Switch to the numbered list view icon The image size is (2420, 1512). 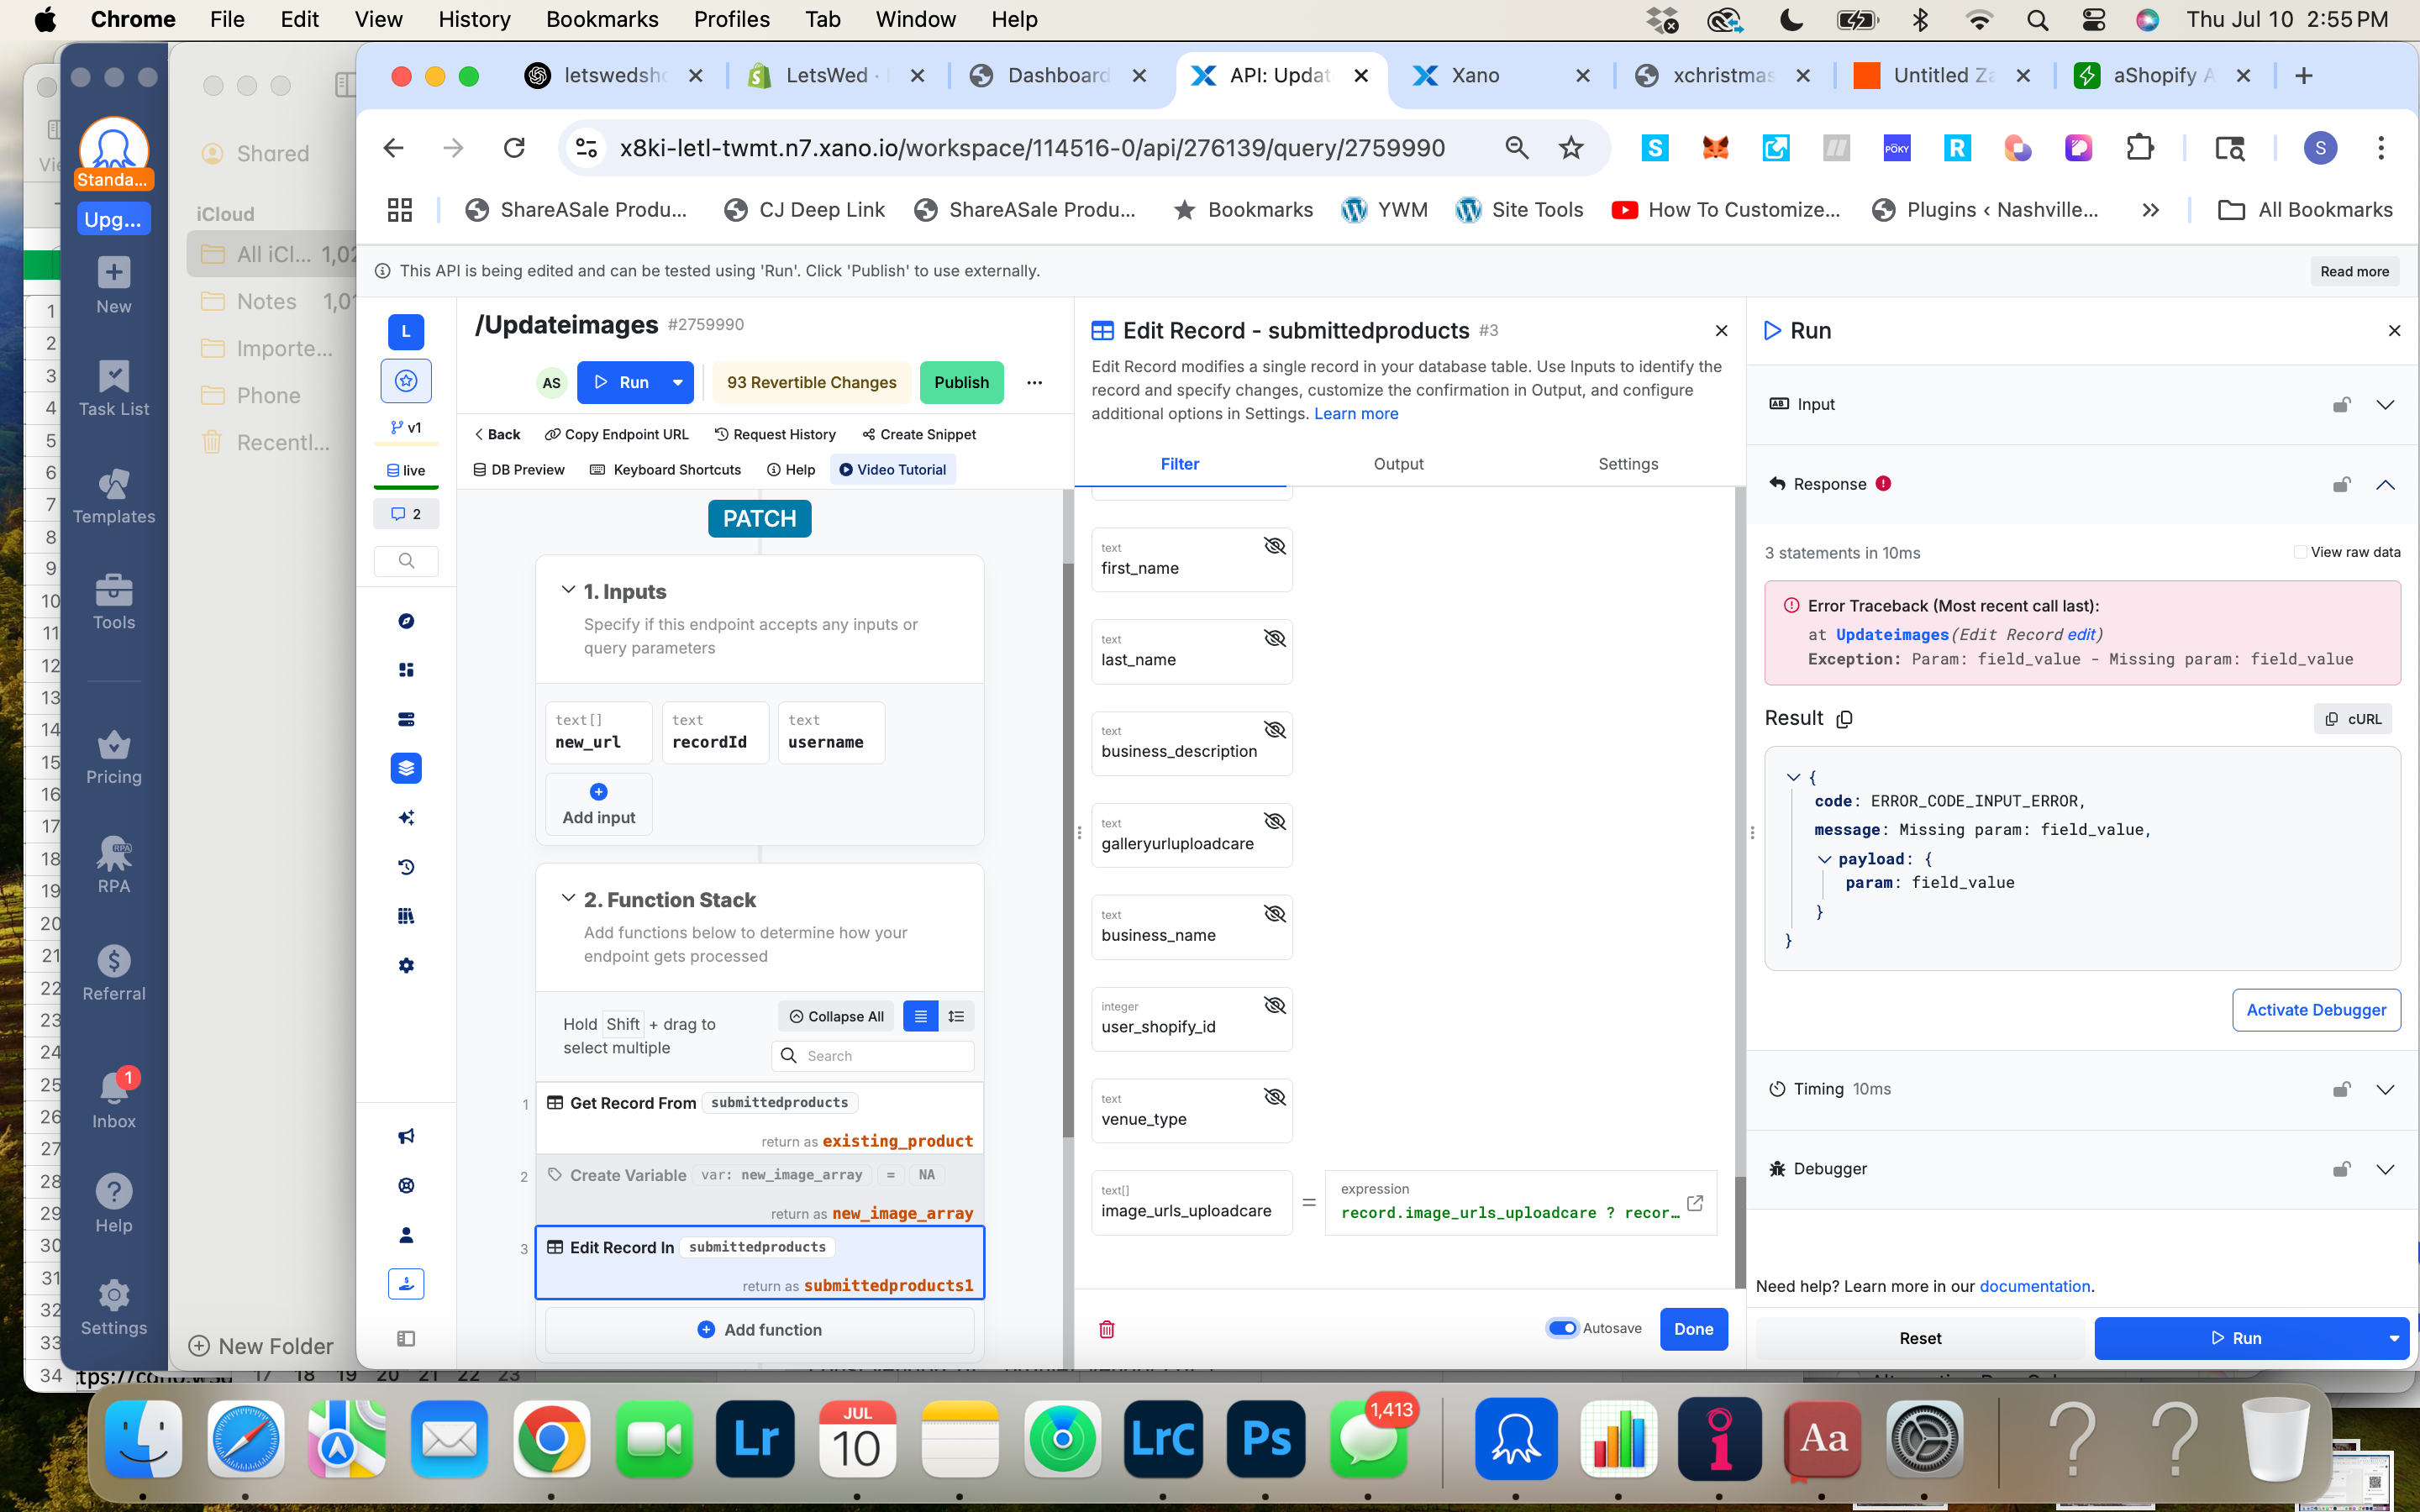tap(956, 1016)
